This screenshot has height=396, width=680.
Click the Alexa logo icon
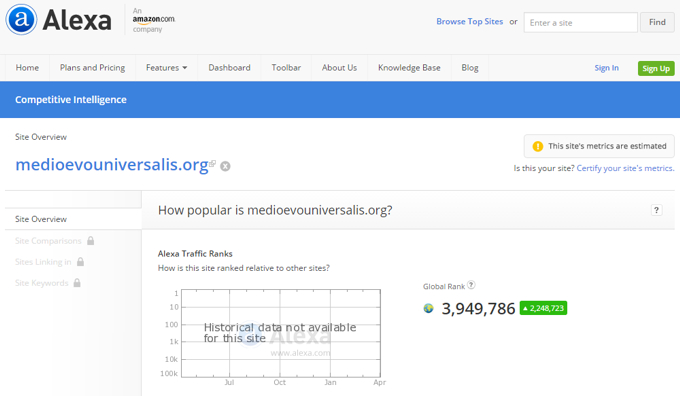click(21, 20)
